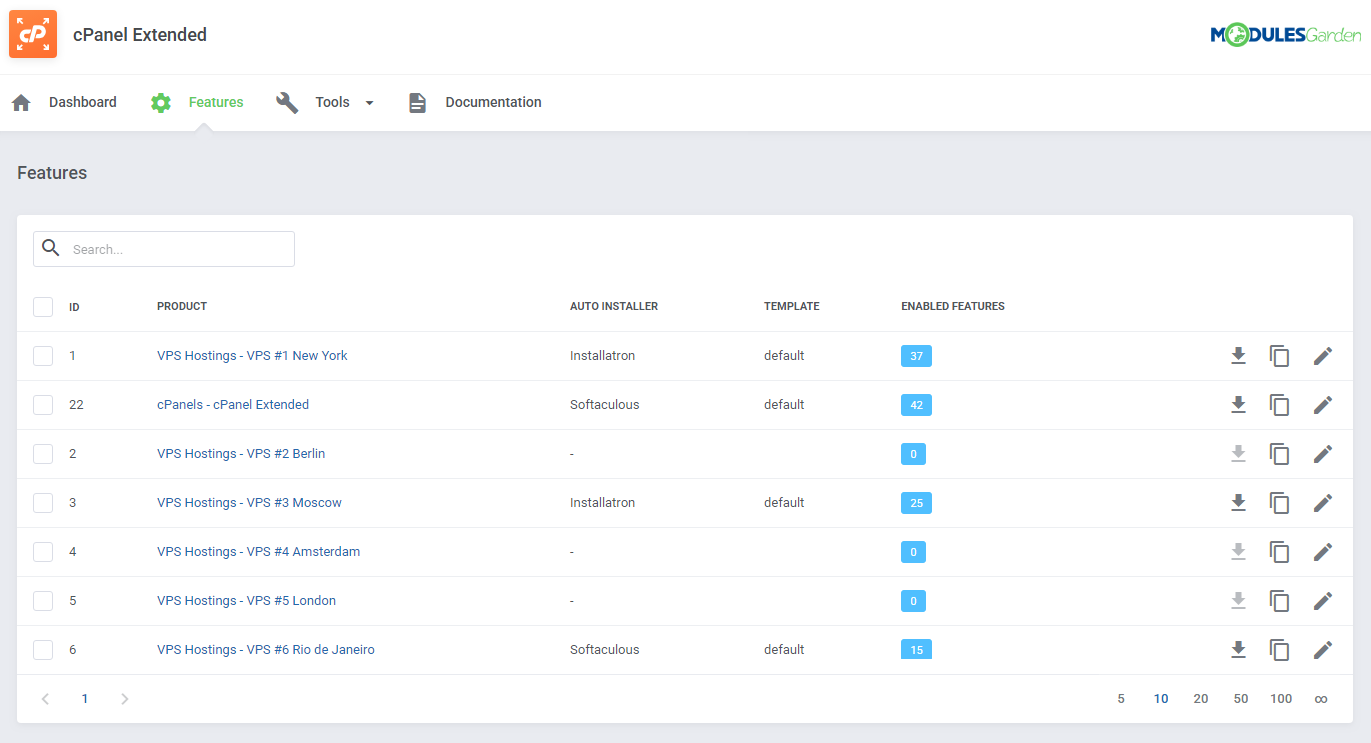The image size is (1371, 743).
Task: Open the Dashboard tab
Action: [x=82, y=102]
